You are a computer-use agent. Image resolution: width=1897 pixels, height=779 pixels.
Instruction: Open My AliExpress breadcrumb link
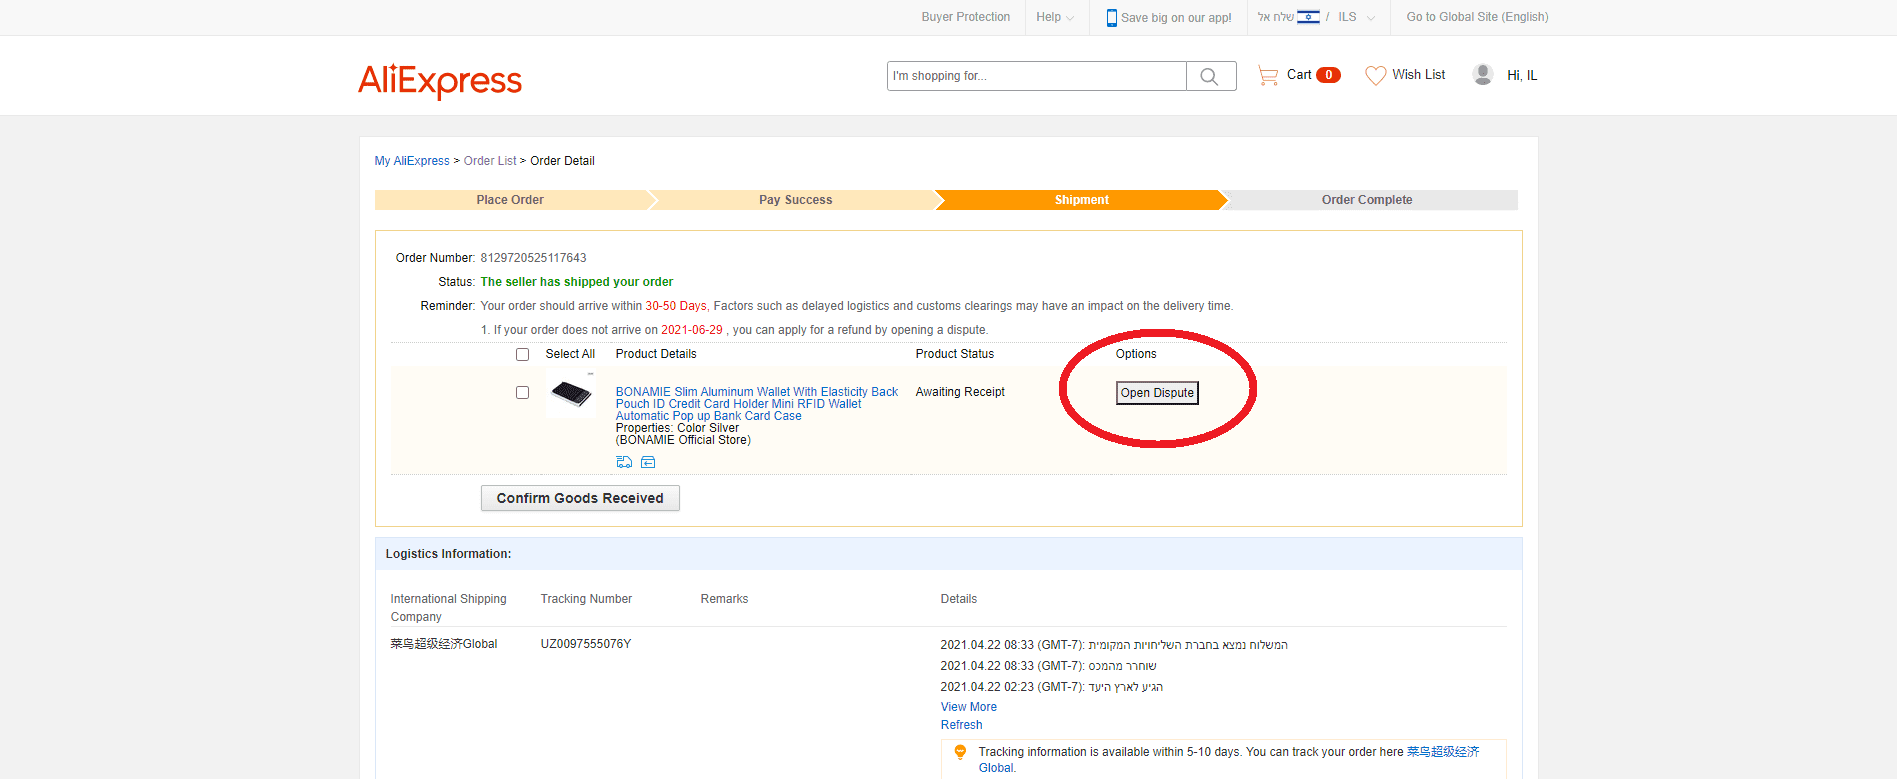pos(412,161)
